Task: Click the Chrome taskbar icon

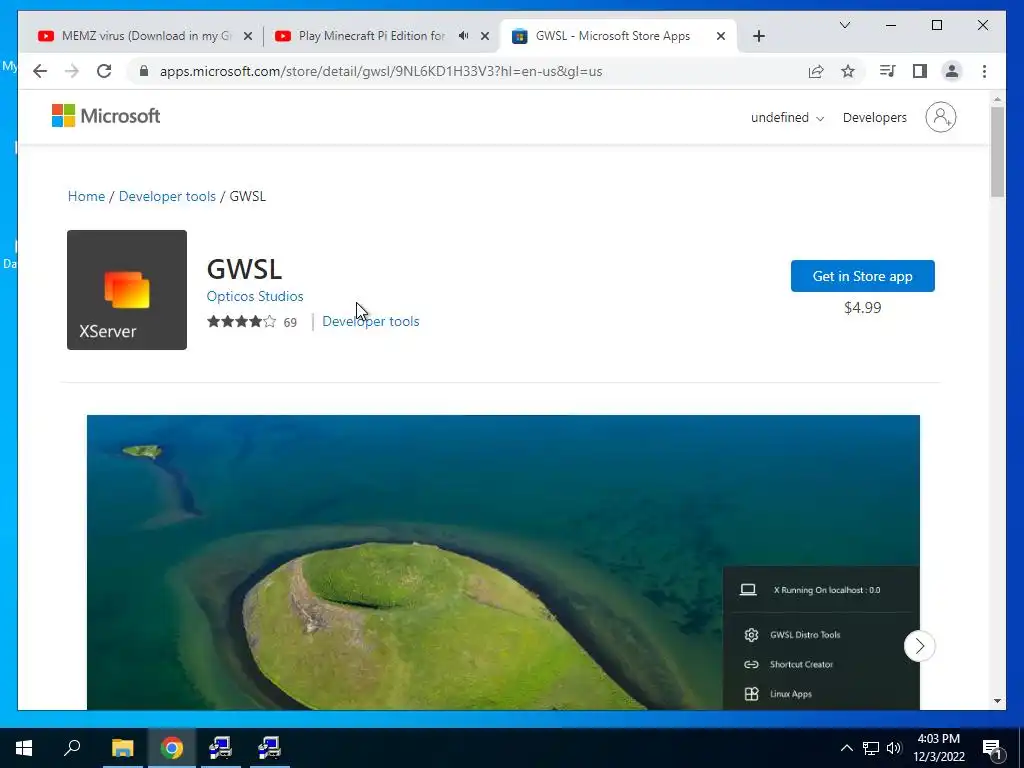Action: tap(172, 748)
